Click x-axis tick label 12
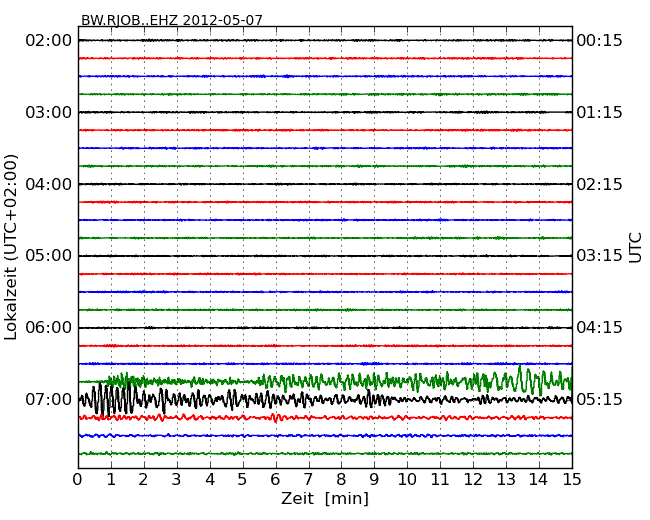 473,479
